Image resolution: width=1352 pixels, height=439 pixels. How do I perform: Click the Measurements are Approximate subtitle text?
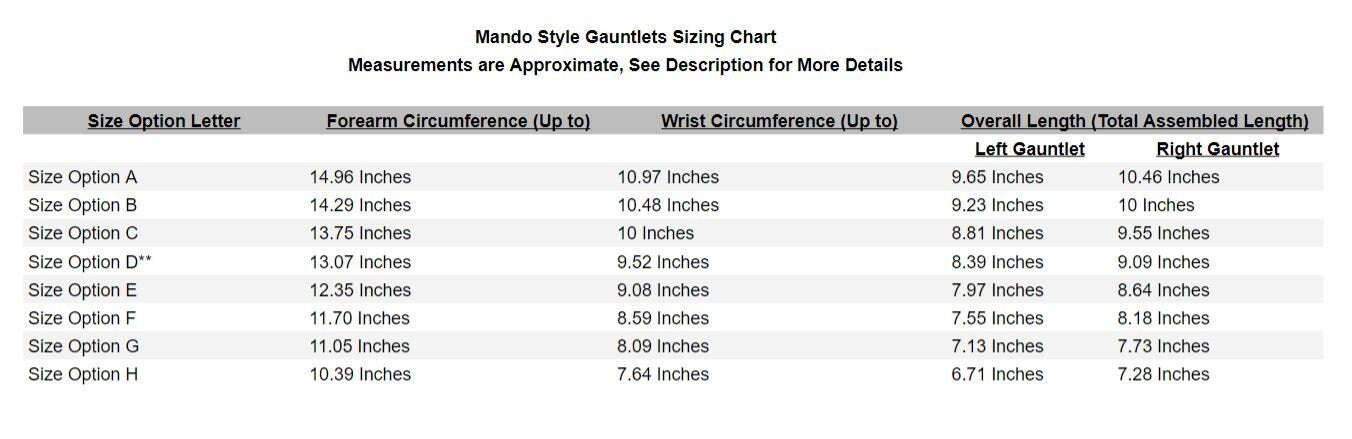click(x=625, y=65)
